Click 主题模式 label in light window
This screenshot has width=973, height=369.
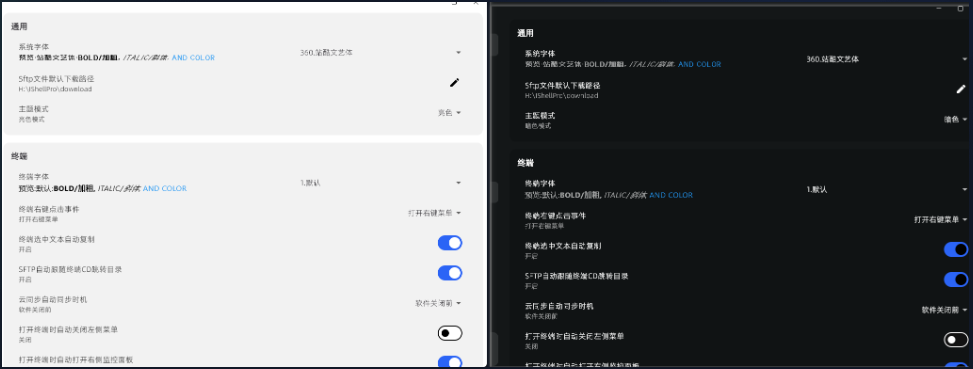click(x=34, y=109)
